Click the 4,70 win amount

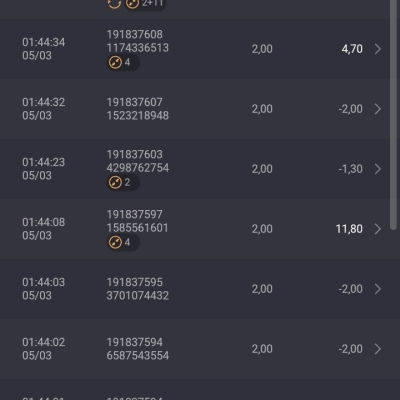click(x=352, y=49)
